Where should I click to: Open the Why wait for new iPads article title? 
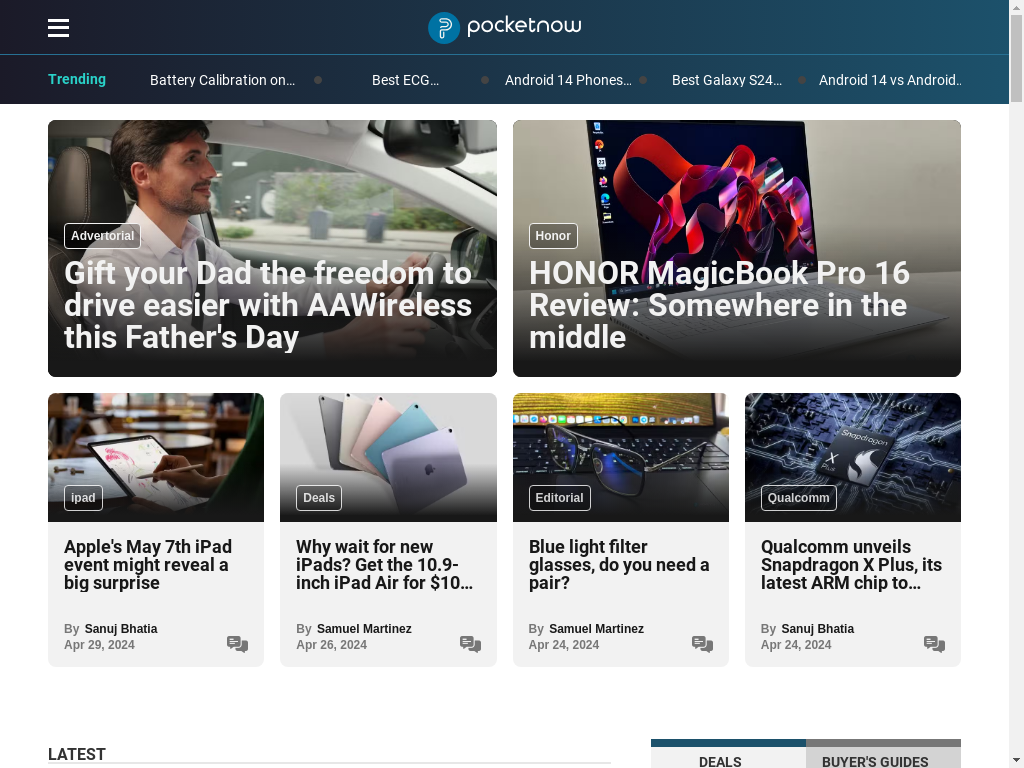(x=384, y=564)
